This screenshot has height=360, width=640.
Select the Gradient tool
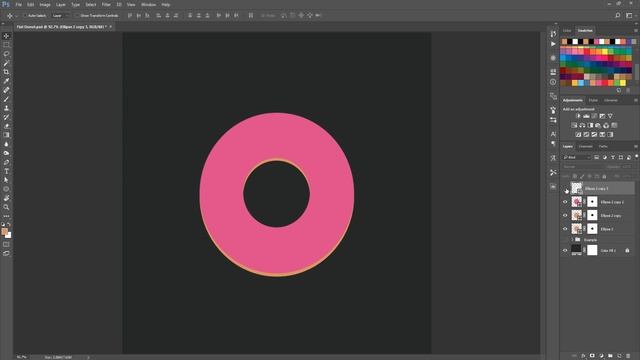pos(6,135)
